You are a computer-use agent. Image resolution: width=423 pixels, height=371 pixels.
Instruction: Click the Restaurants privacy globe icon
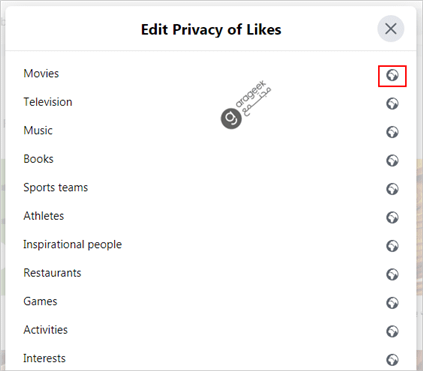(392, 274)
